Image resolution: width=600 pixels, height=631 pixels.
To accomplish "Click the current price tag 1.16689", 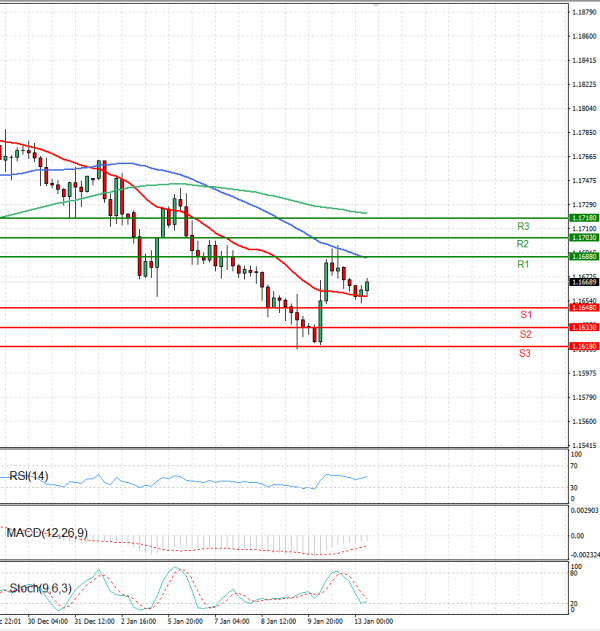I will click(x=586, y=283).
